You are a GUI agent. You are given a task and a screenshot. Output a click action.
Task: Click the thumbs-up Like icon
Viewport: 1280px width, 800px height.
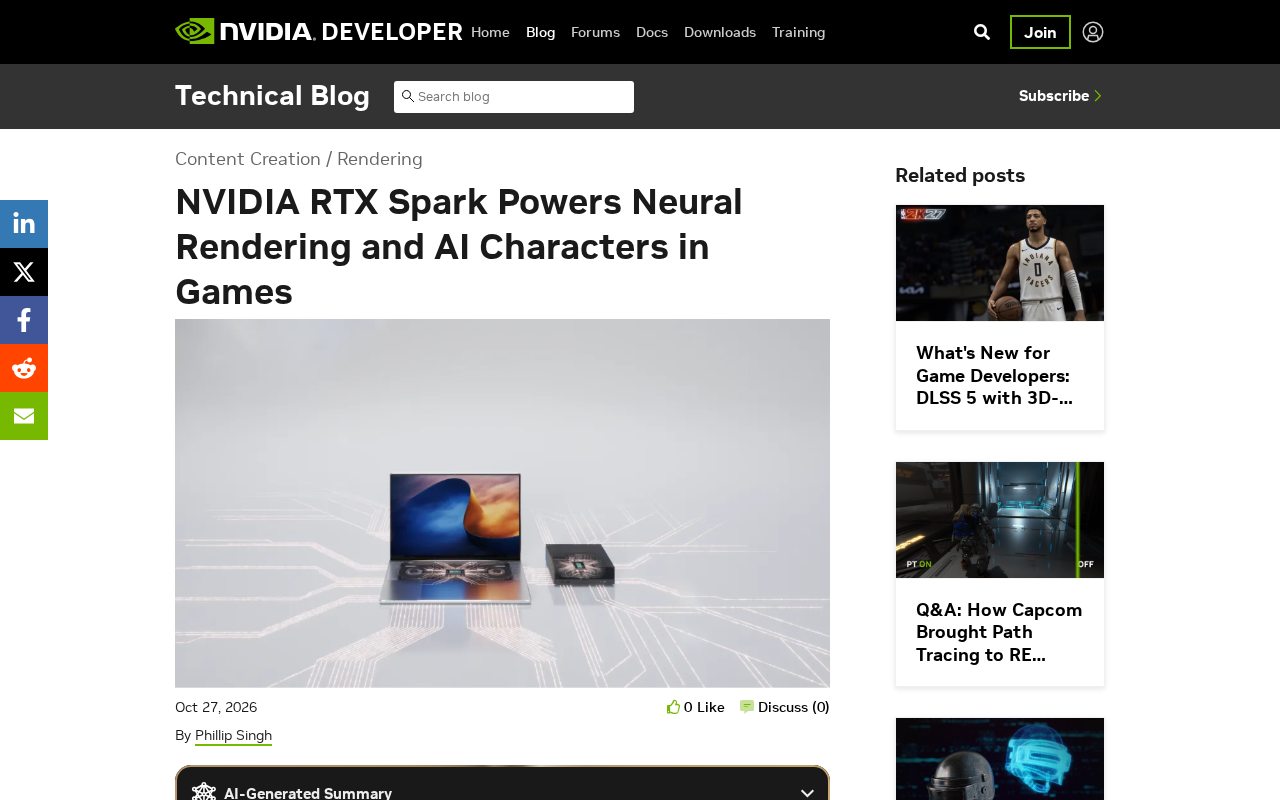674,707
